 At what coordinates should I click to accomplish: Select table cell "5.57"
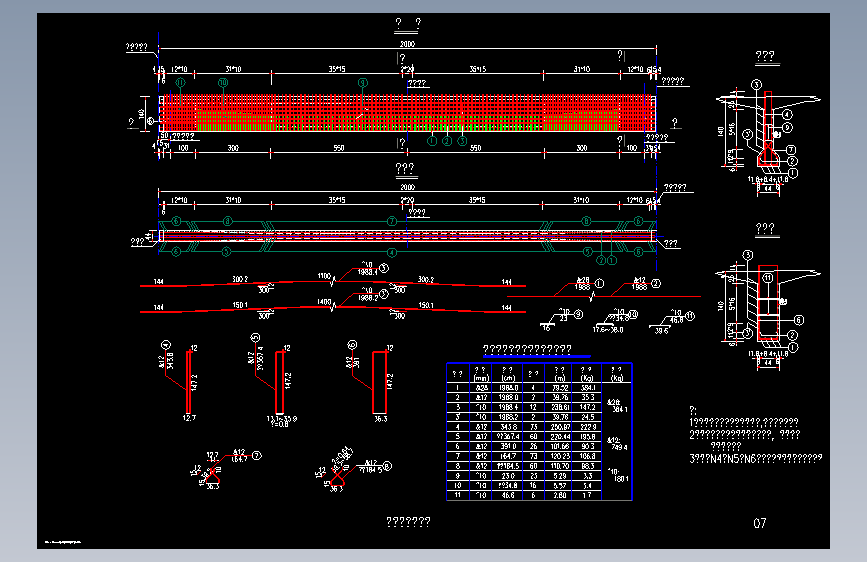(x=560, y=486)
